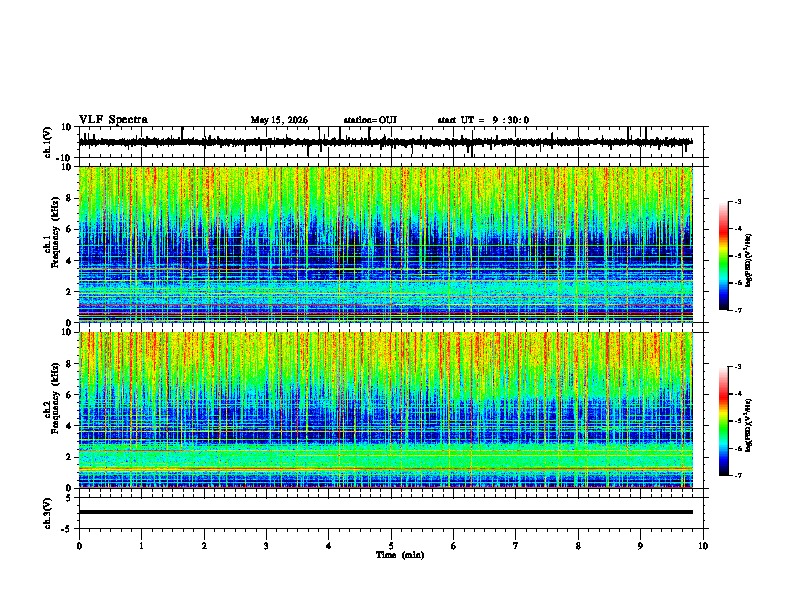Click the green 2 kHz band in ch.2 spectrogram
The image size is (792, 612).
[x=385, y=458]
